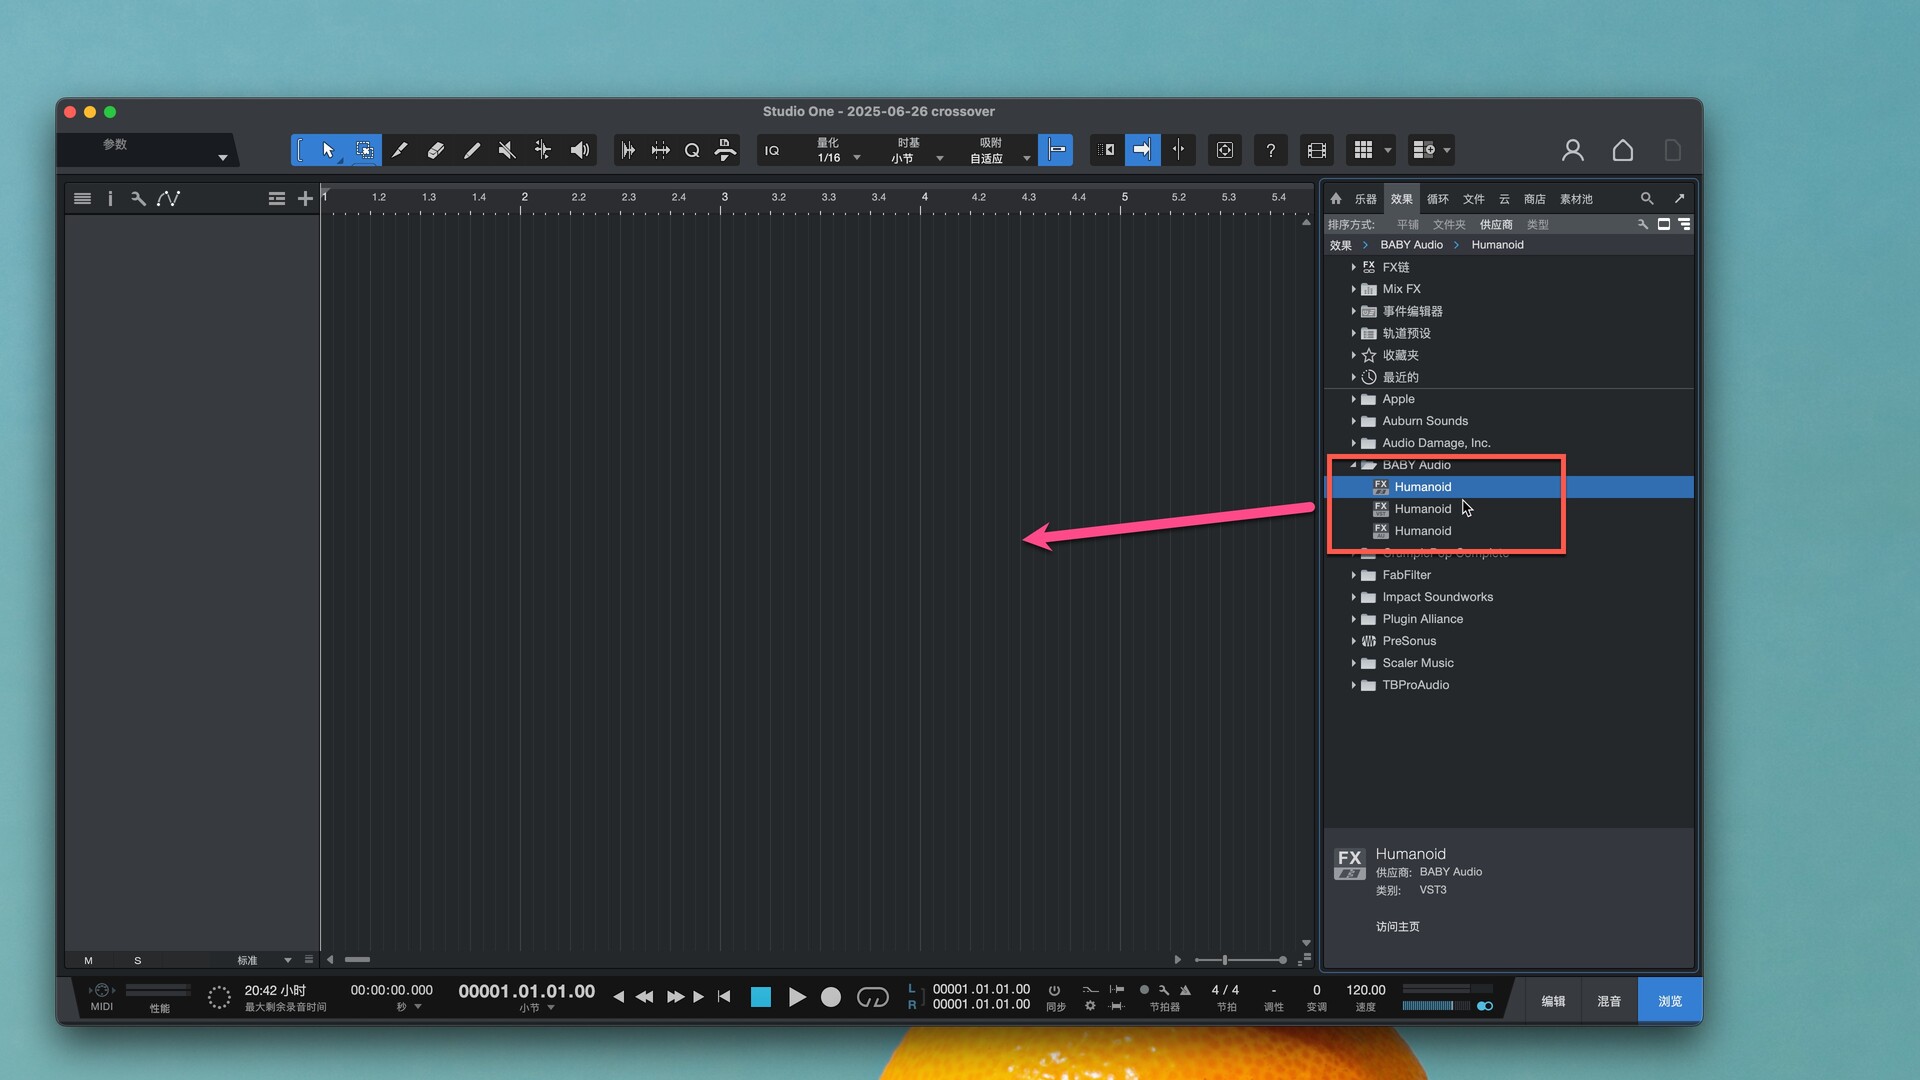Select the Eraser tool
Screen dimensions: 1920x1080
click(435, 150)
